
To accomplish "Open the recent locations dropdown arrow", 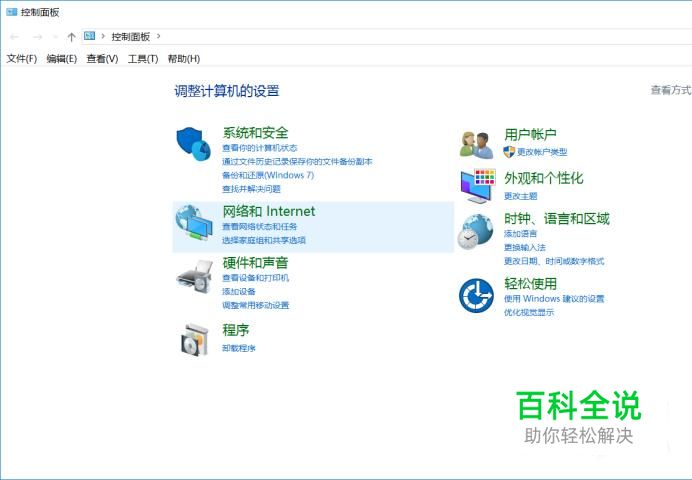I will [55, 37].
